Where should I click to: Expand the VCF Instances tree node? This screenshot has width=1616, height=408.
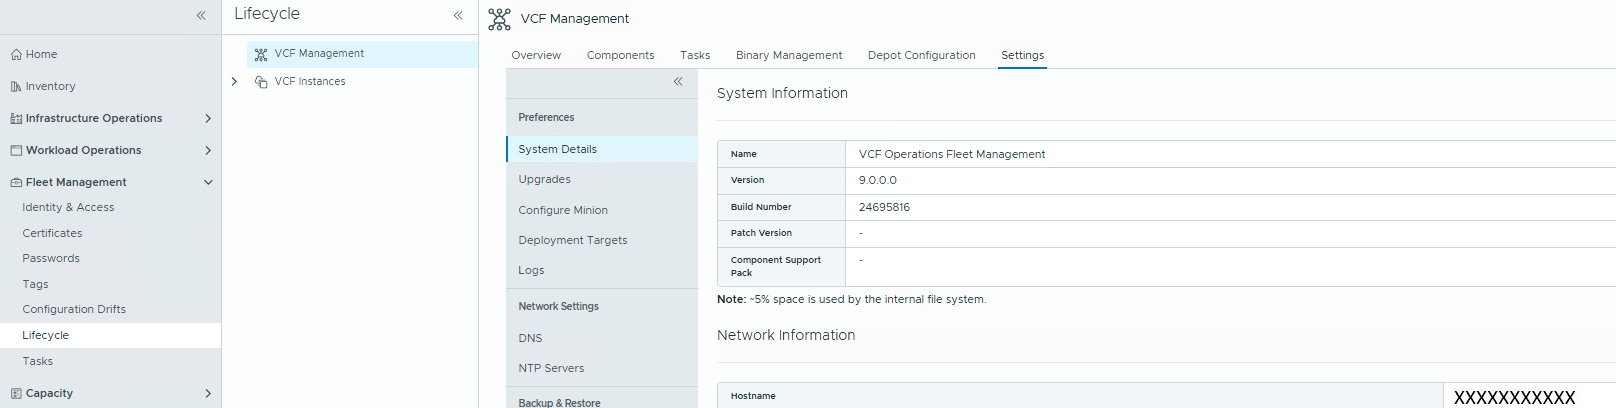pyautogui.click(x=234, y=82)
